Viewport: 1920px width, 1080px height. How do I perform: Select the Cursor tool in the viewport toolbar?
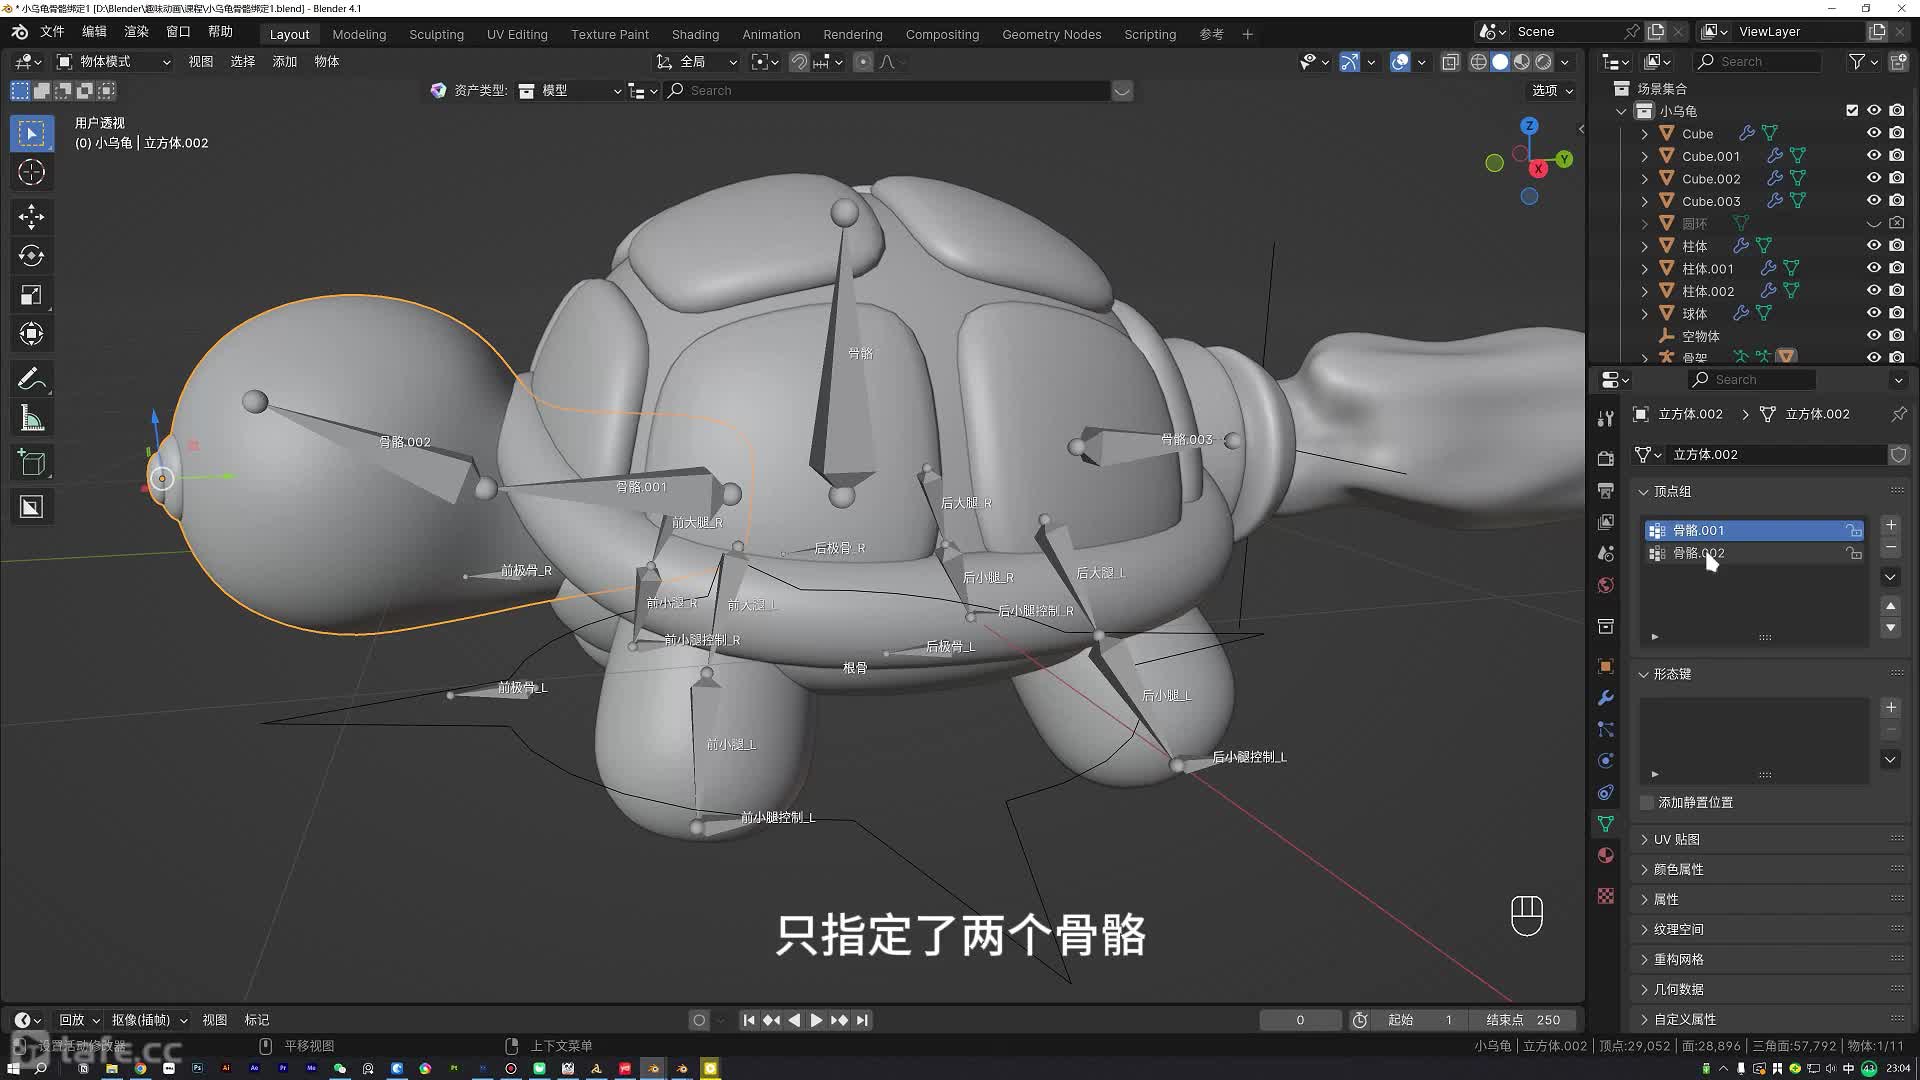[31, 172]
